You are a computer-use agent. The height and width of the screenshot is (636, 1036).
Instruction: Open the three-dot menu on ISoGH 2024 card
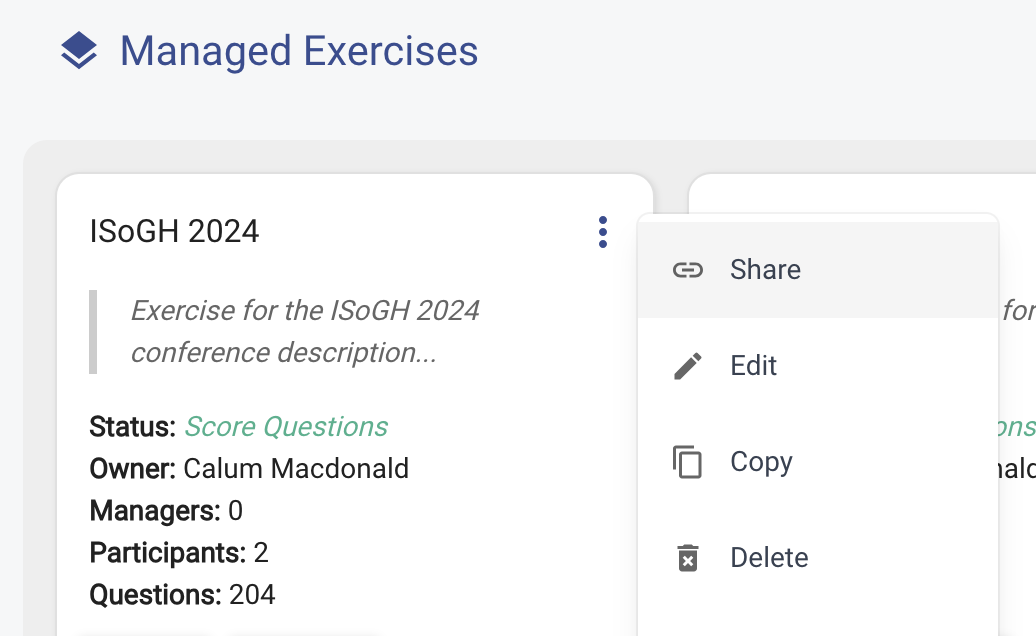tap(603, 232)
